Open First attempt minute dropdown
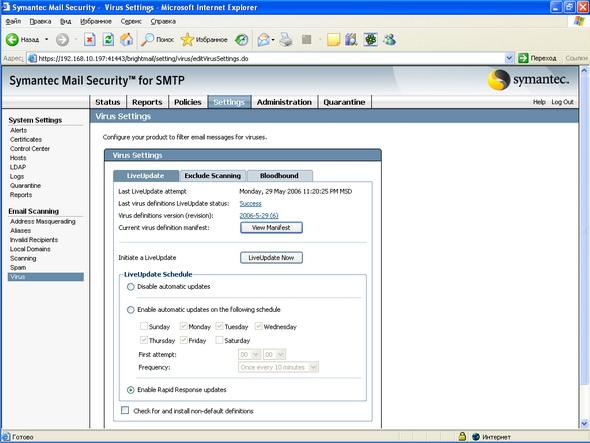Screen dimensions: 590x443 [x=275, y=355]
